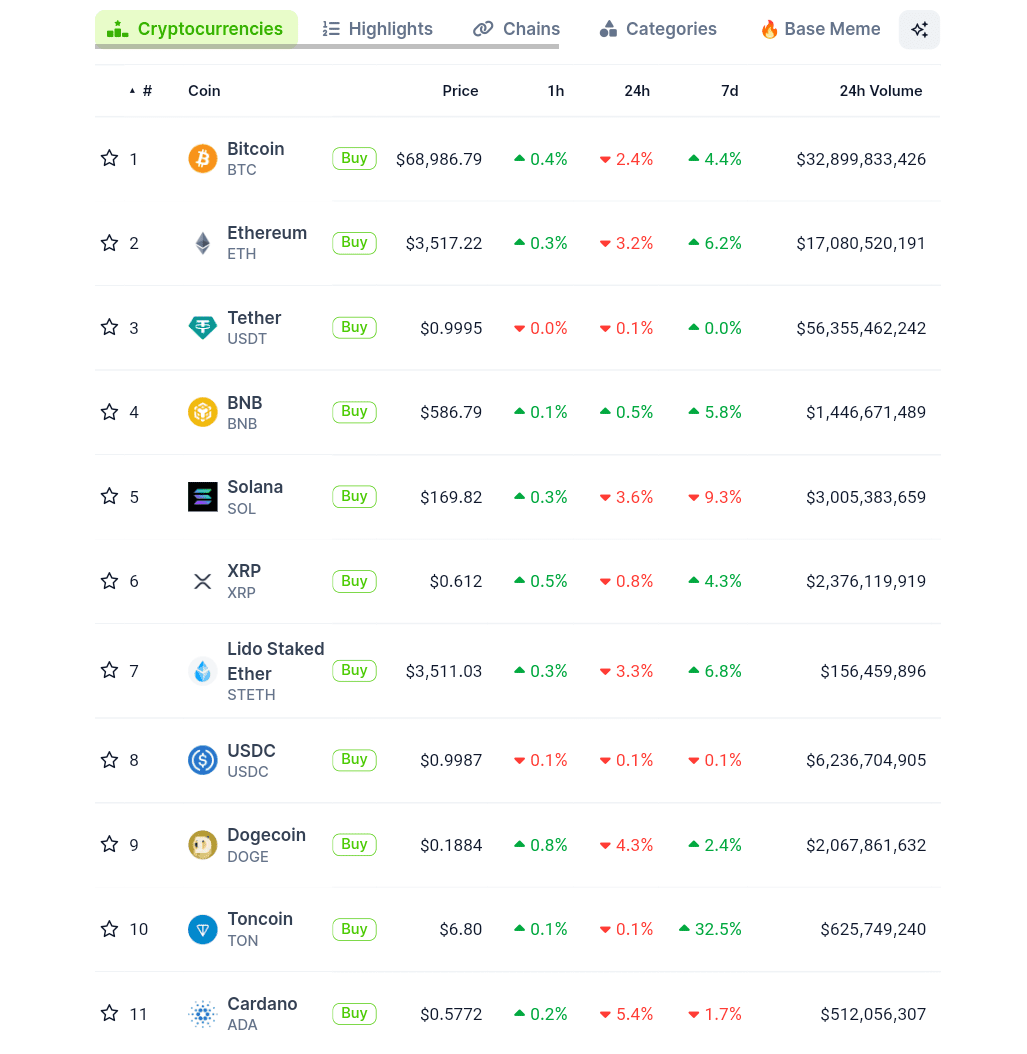Click the Bitcoin coin logo icon

click(x=202, y=159)
